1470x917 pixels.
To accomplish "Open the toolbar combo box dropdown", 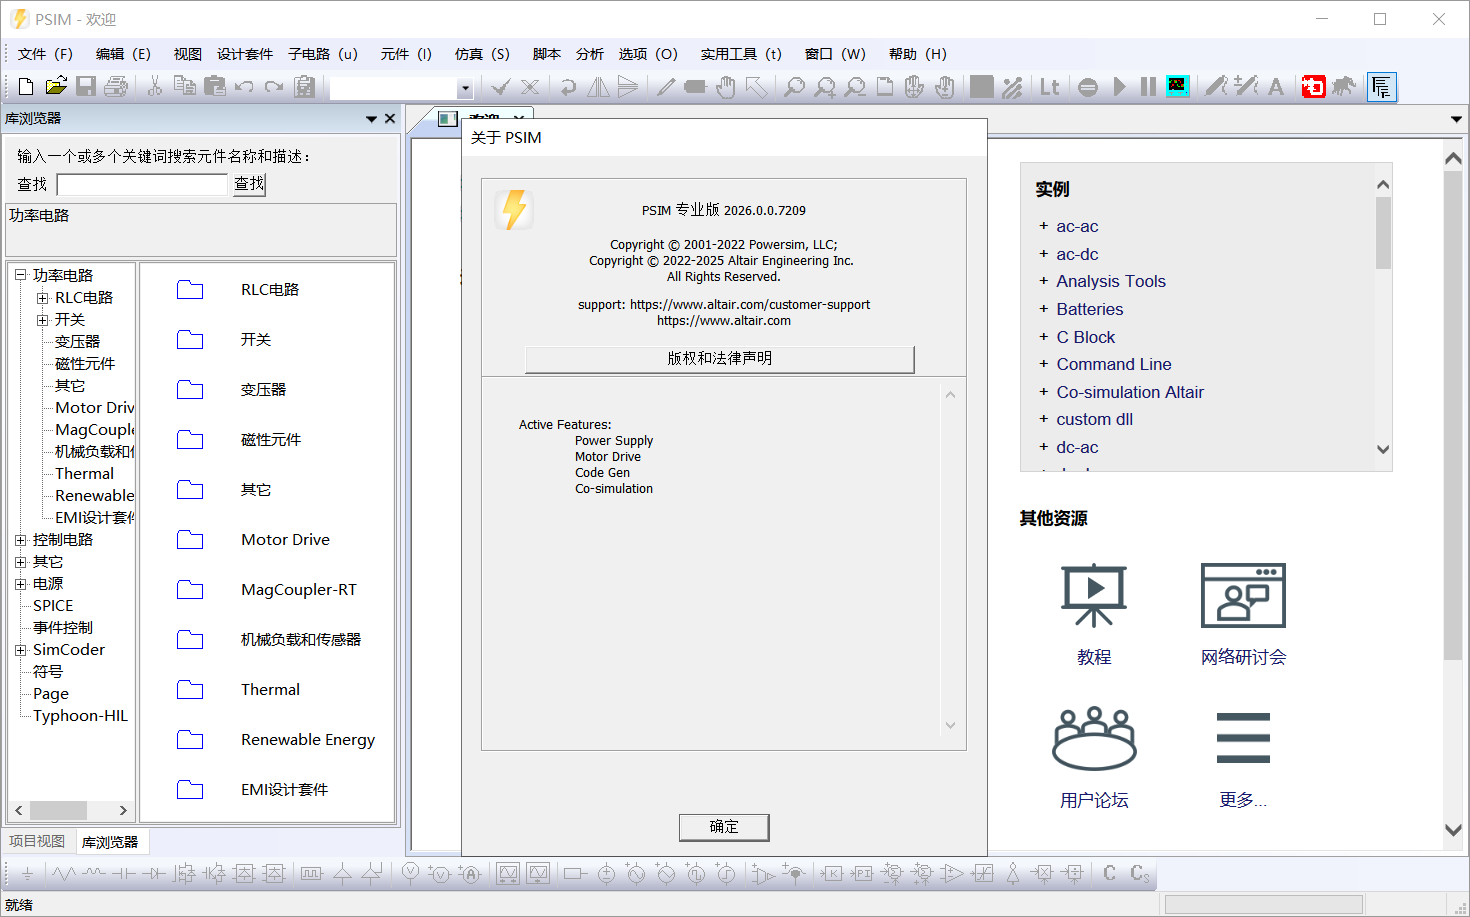I will [465, 88].
